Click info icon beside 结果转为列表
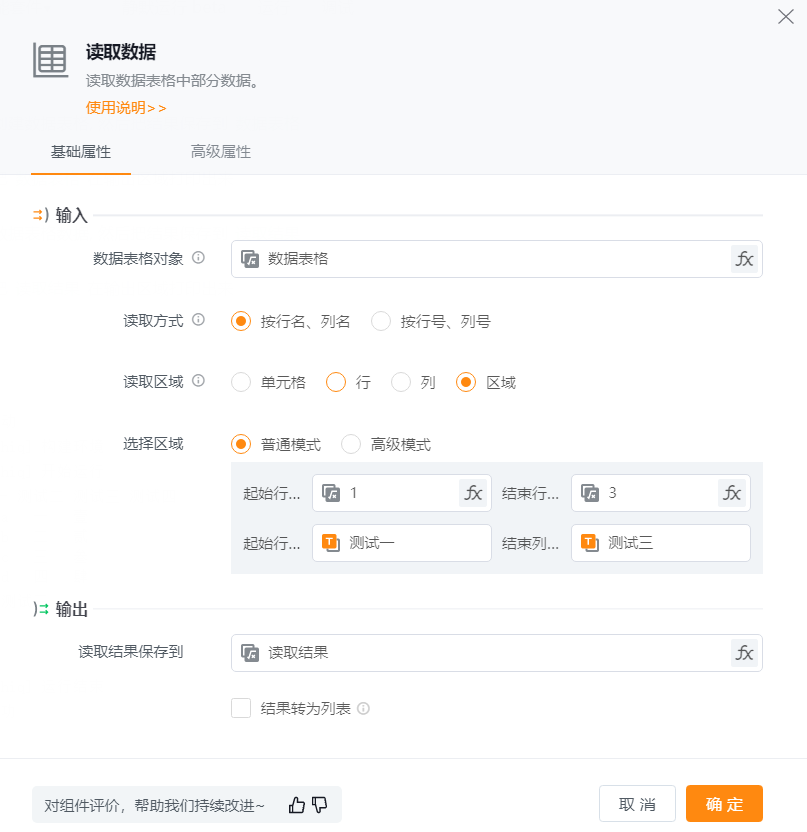 pos(363,709)
